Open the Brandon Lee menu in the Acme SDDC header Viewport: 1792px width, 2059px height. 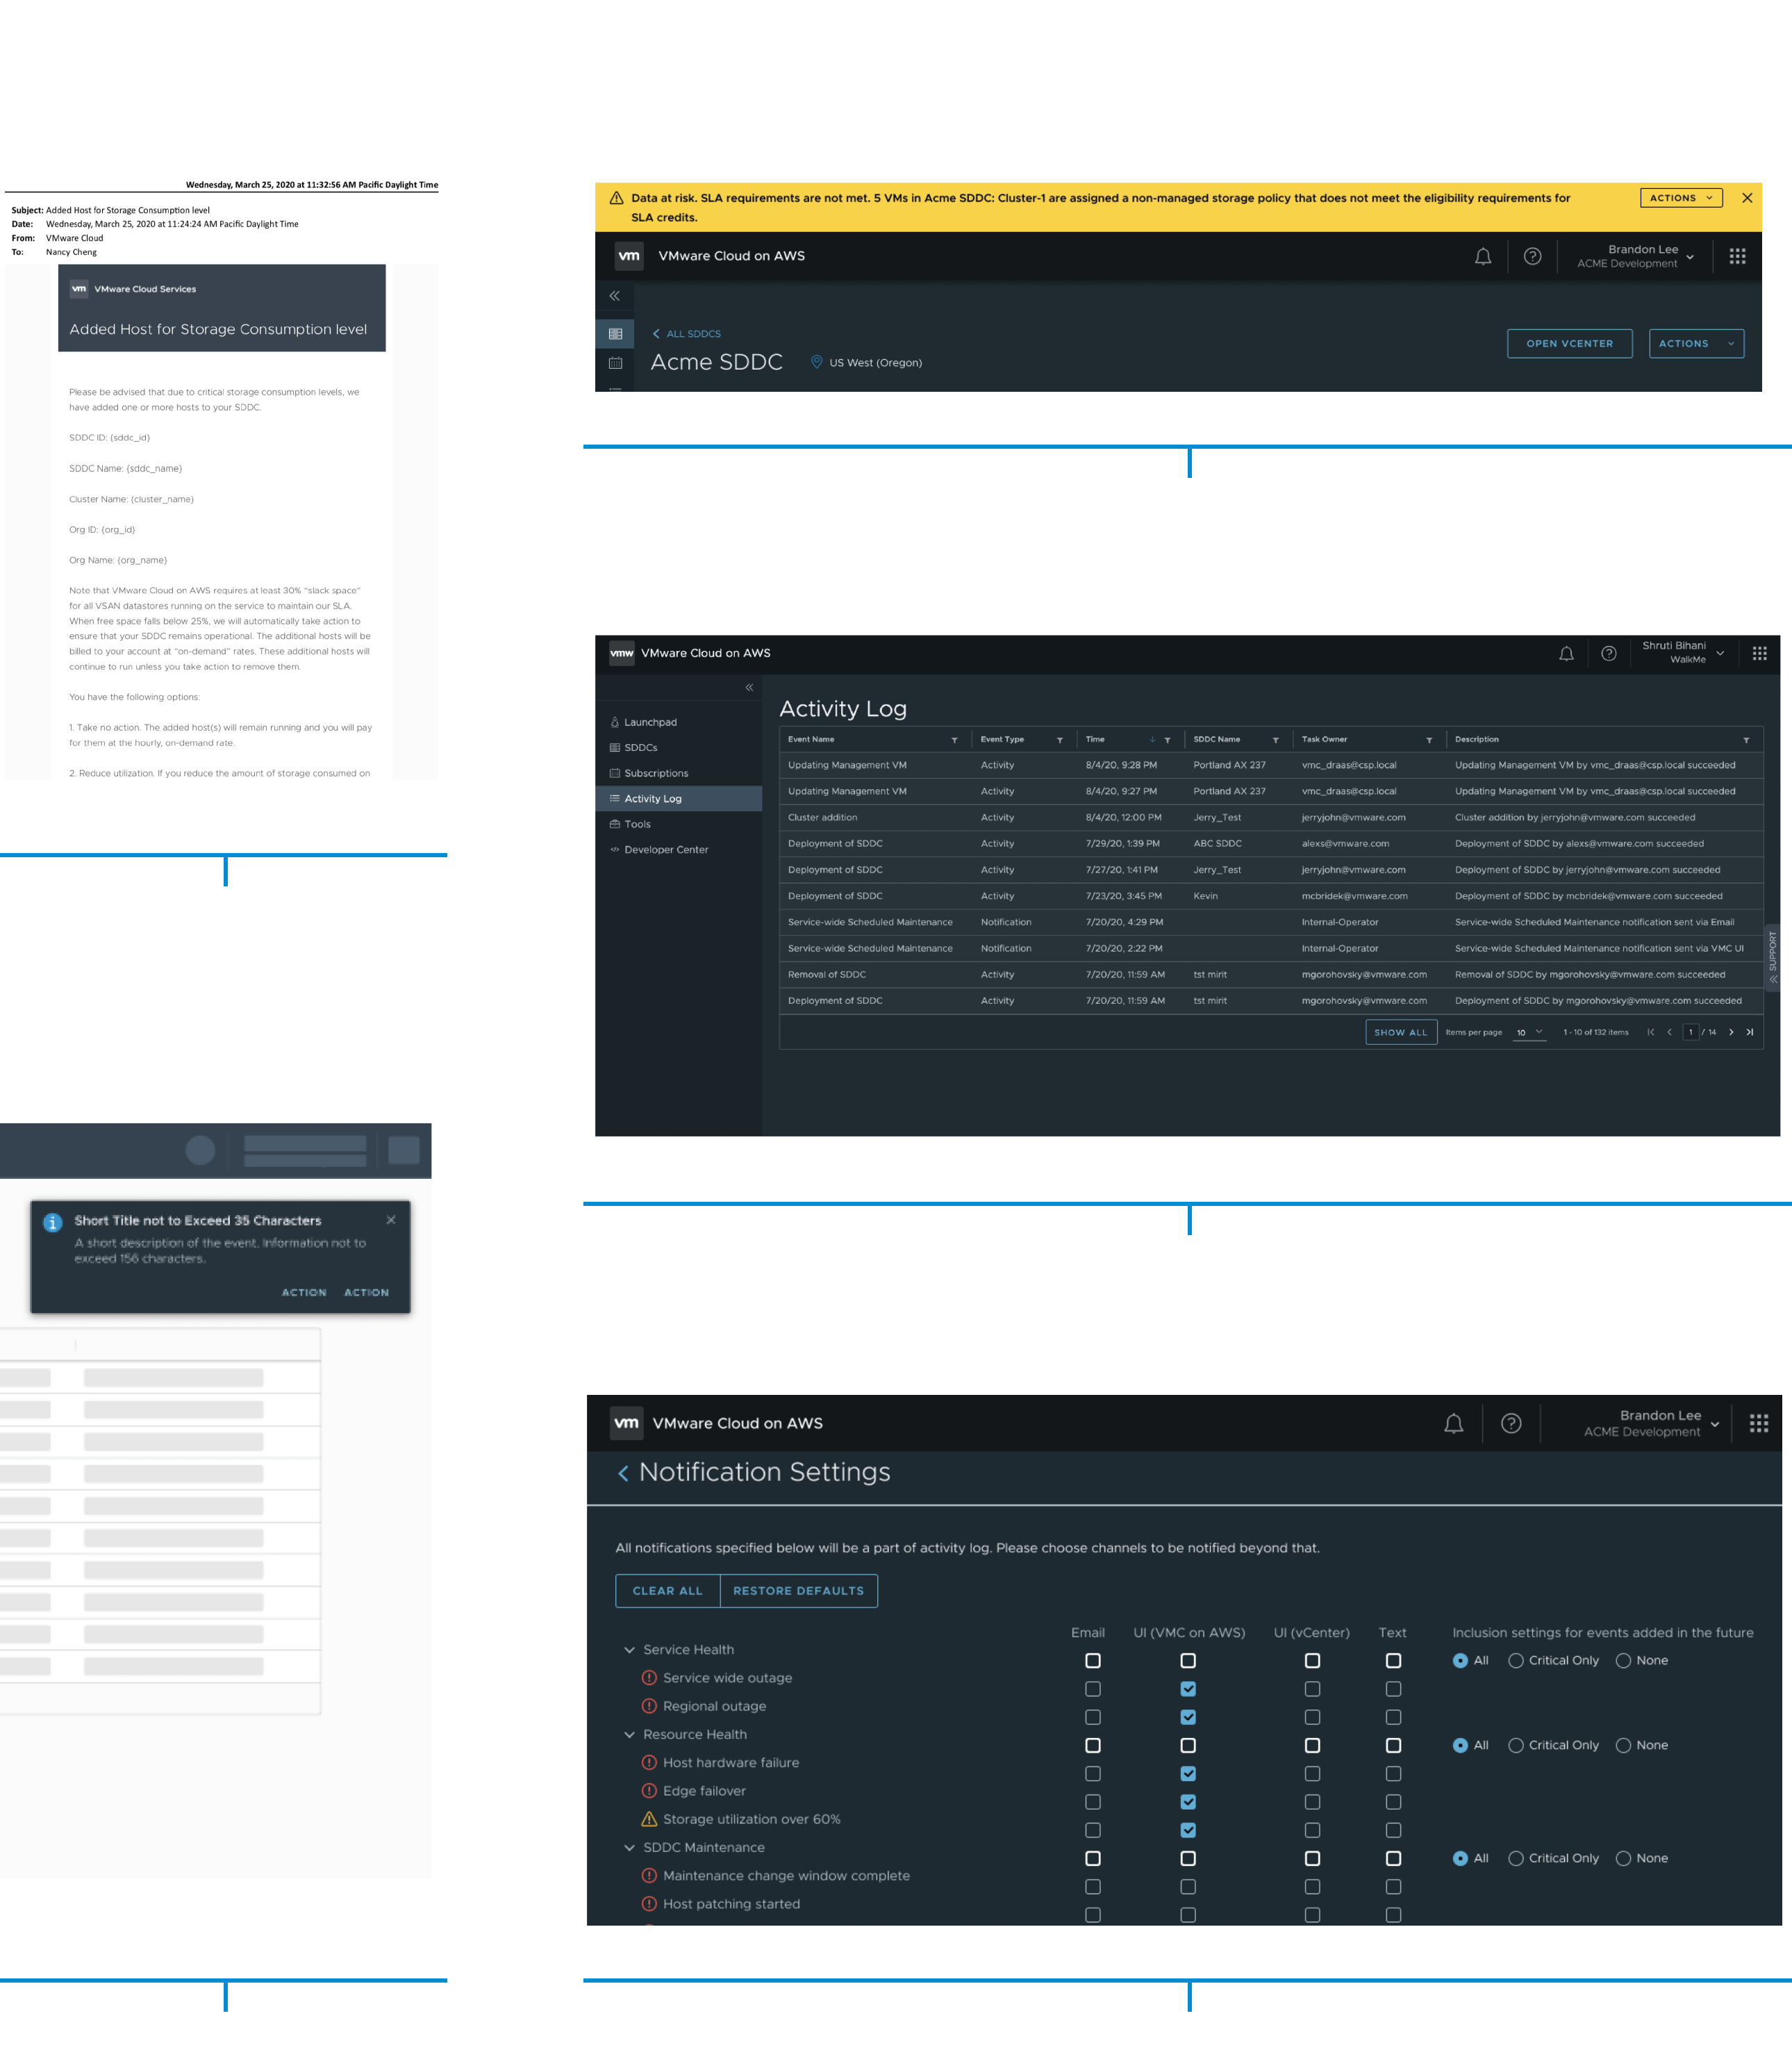click(1636, 257)
